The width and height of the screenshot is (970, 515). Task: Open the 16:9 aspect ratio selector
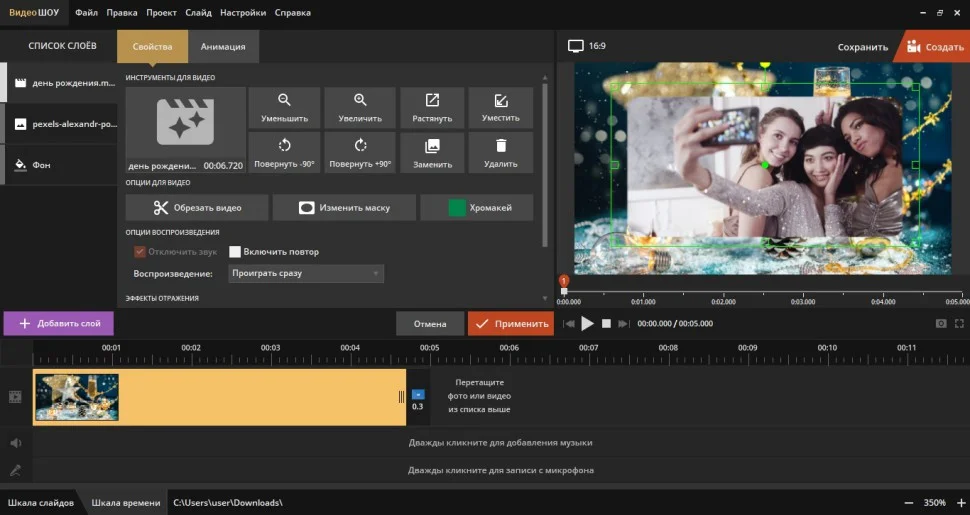(x=587, y=46)
